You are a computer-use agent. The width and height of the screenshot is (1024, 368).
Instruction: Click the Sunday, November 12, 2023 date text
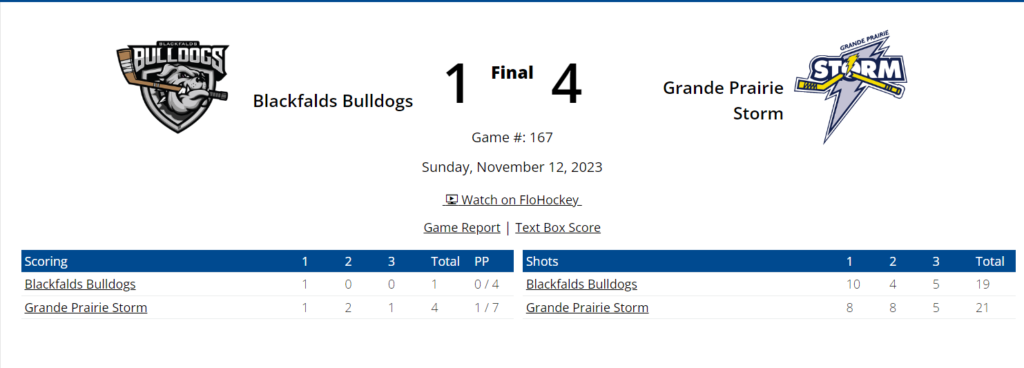pos(512,167)
